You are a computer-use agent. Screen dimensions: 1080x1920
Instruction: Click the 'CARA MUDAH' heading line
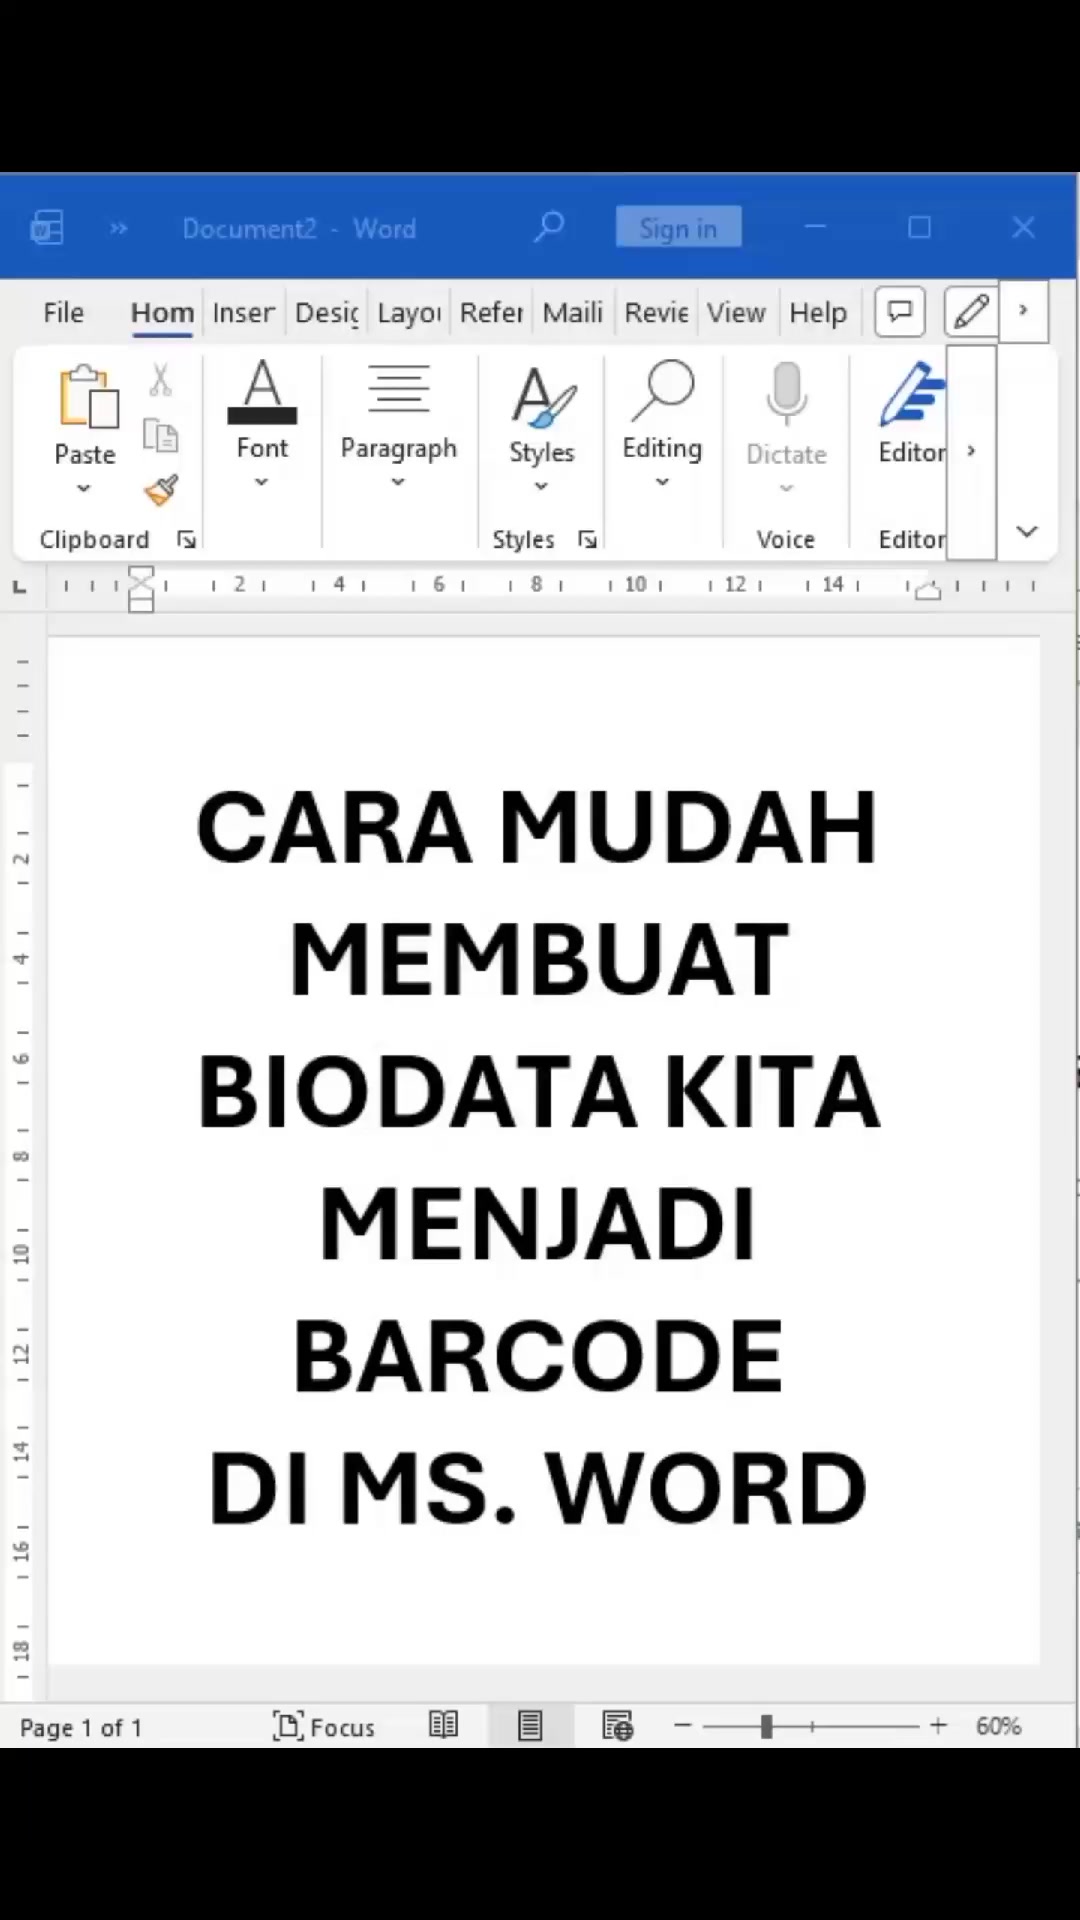pos(537,828)
